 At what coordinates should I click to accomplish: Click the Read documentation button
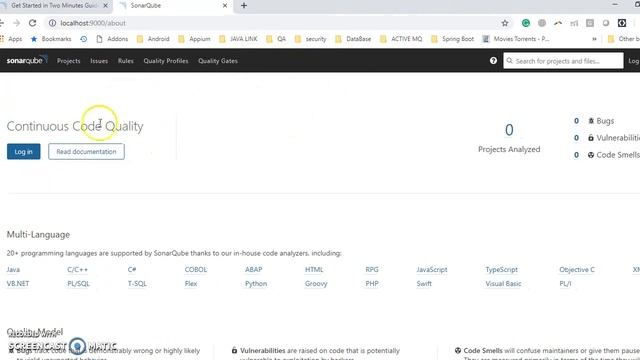pyautogui.click(x=86, y=151)
